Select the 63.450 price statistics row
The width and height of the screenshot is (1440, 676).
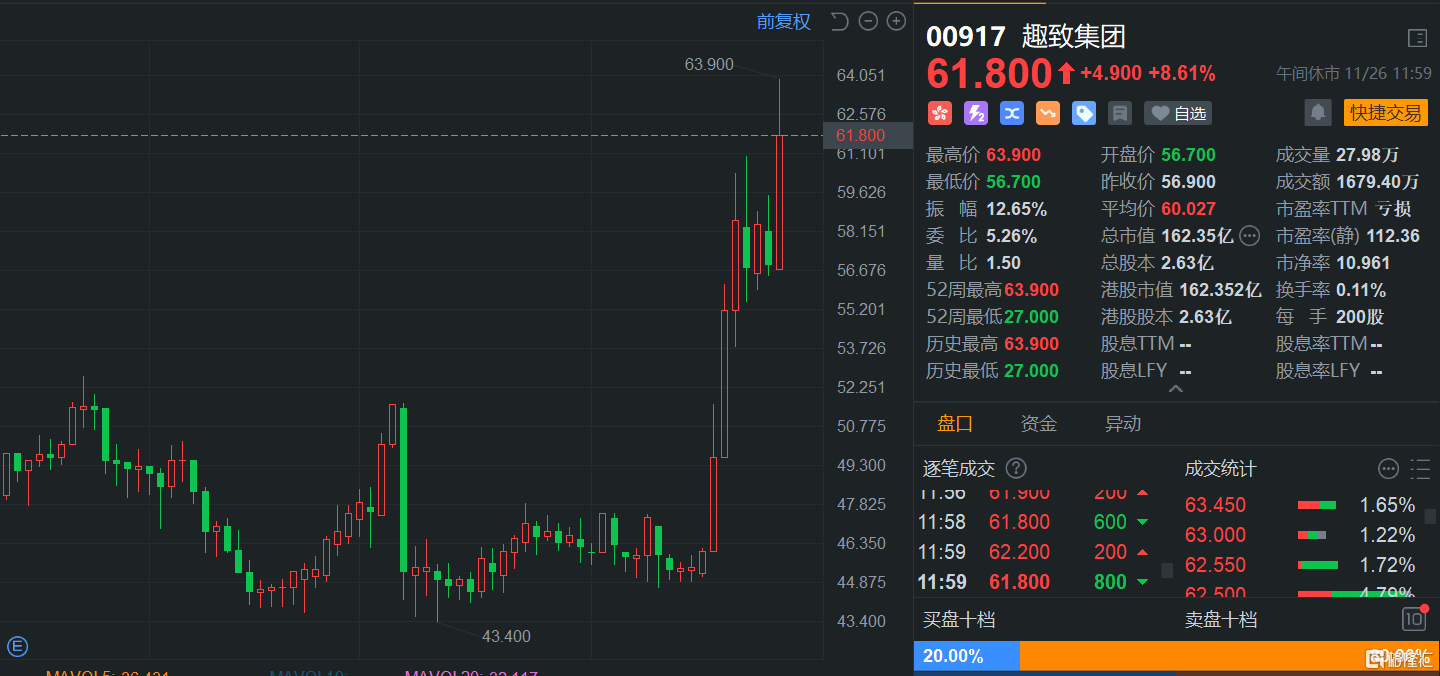(1302, 505)
